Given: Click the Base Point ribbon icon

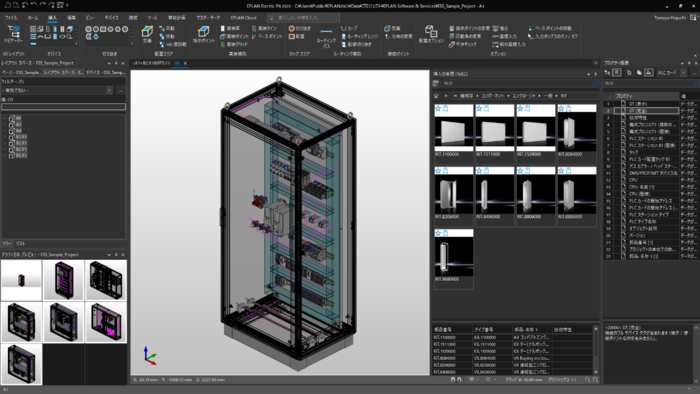Looking at the screenshot, I should (254, 36).
